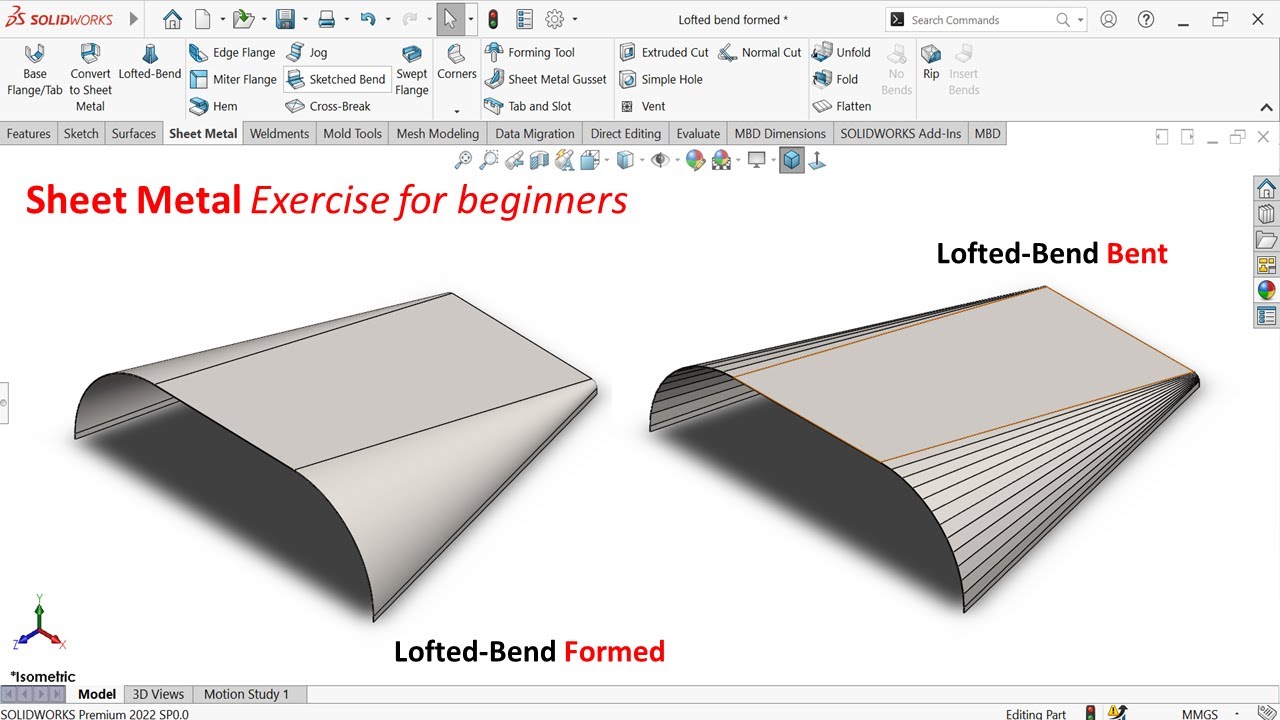Image resolution: width=1280 pixels, height=720 pixels.
Task: Click the Fold tool
Action: [x=835, y=79]
